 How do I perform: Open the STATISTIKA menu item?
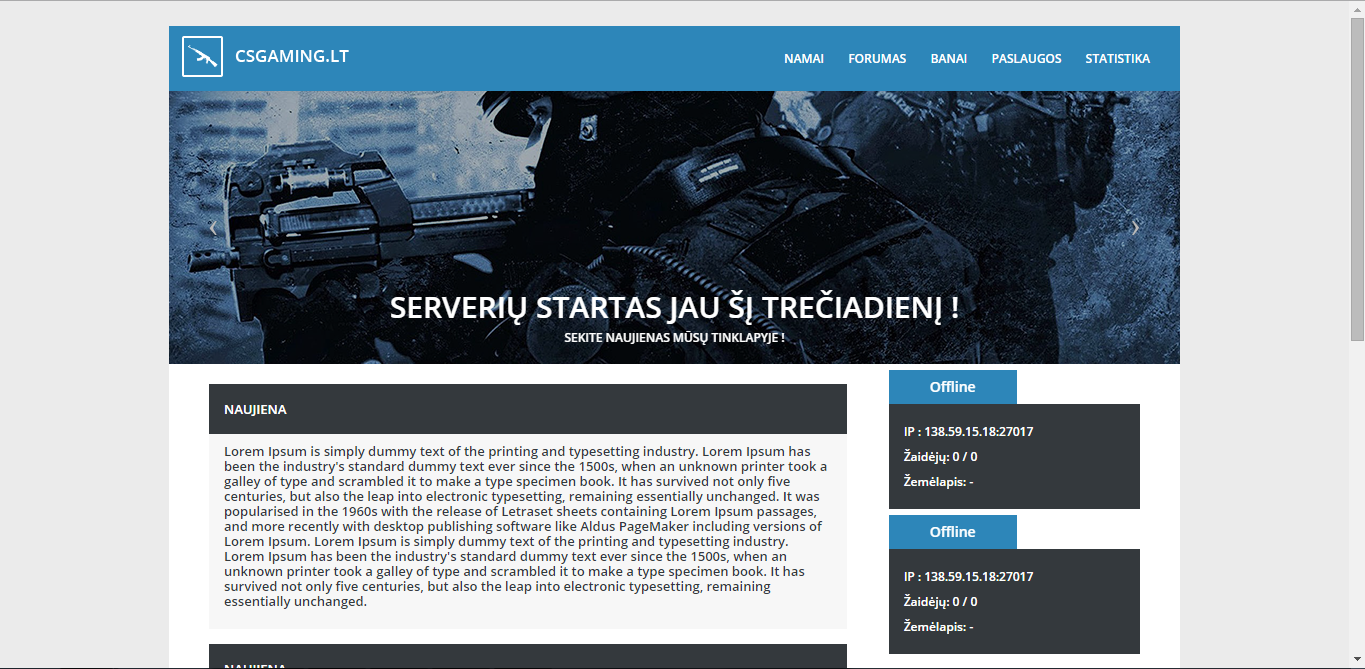[1117, 58]
